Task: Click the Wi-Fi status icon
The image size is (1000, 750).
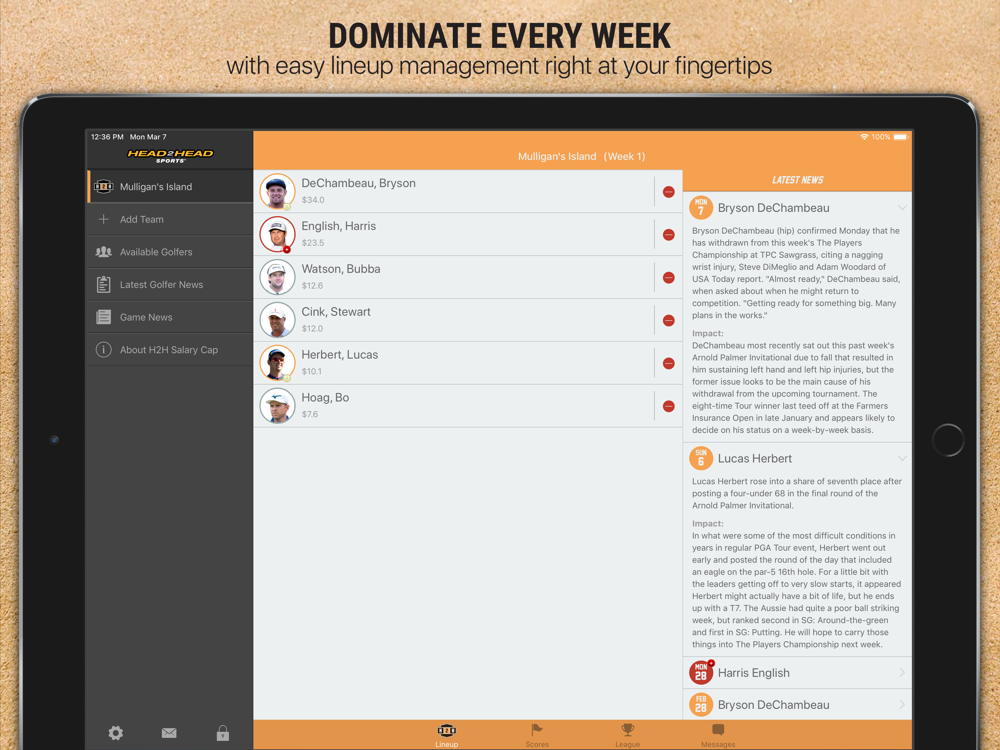Action: coord(864,137)
